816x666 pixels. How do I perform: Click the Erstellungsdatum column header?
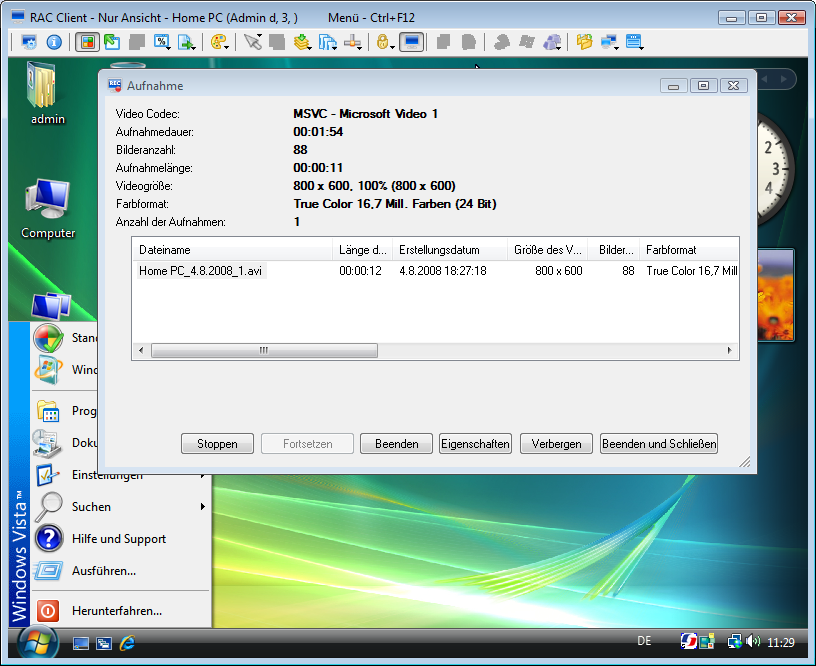pos(450,250)
